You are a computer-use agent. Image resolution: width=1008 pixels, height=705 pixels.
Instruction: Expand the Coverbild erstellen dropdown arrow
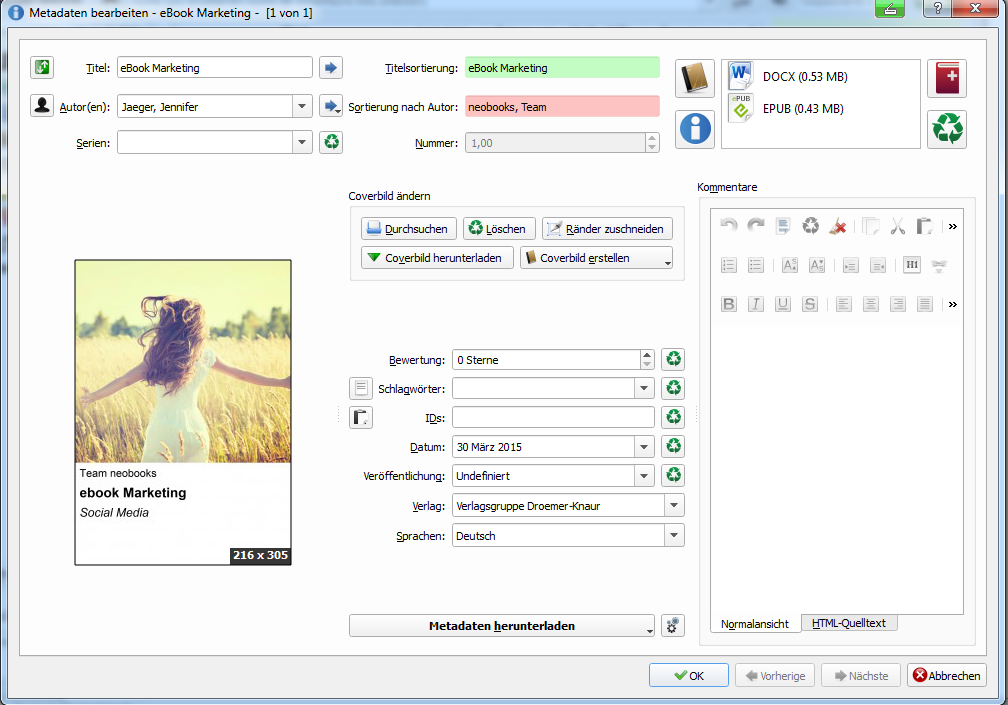662,258
